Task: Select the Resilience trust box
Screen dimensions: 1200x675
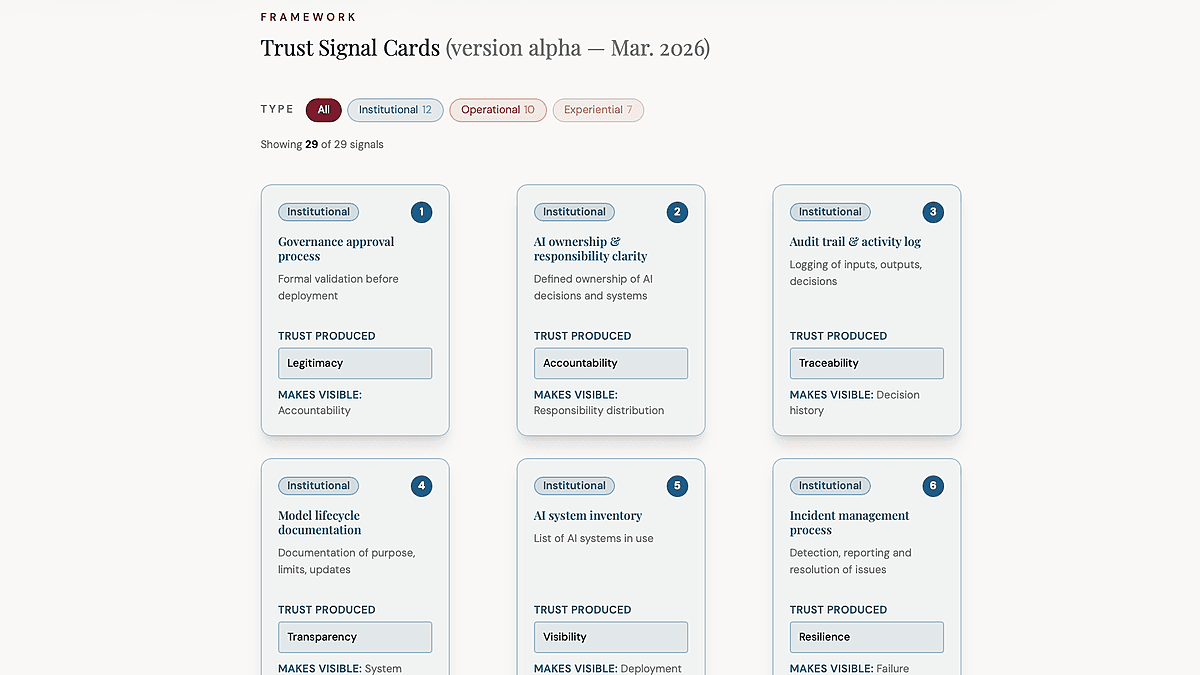Action: tap(867, 637)
